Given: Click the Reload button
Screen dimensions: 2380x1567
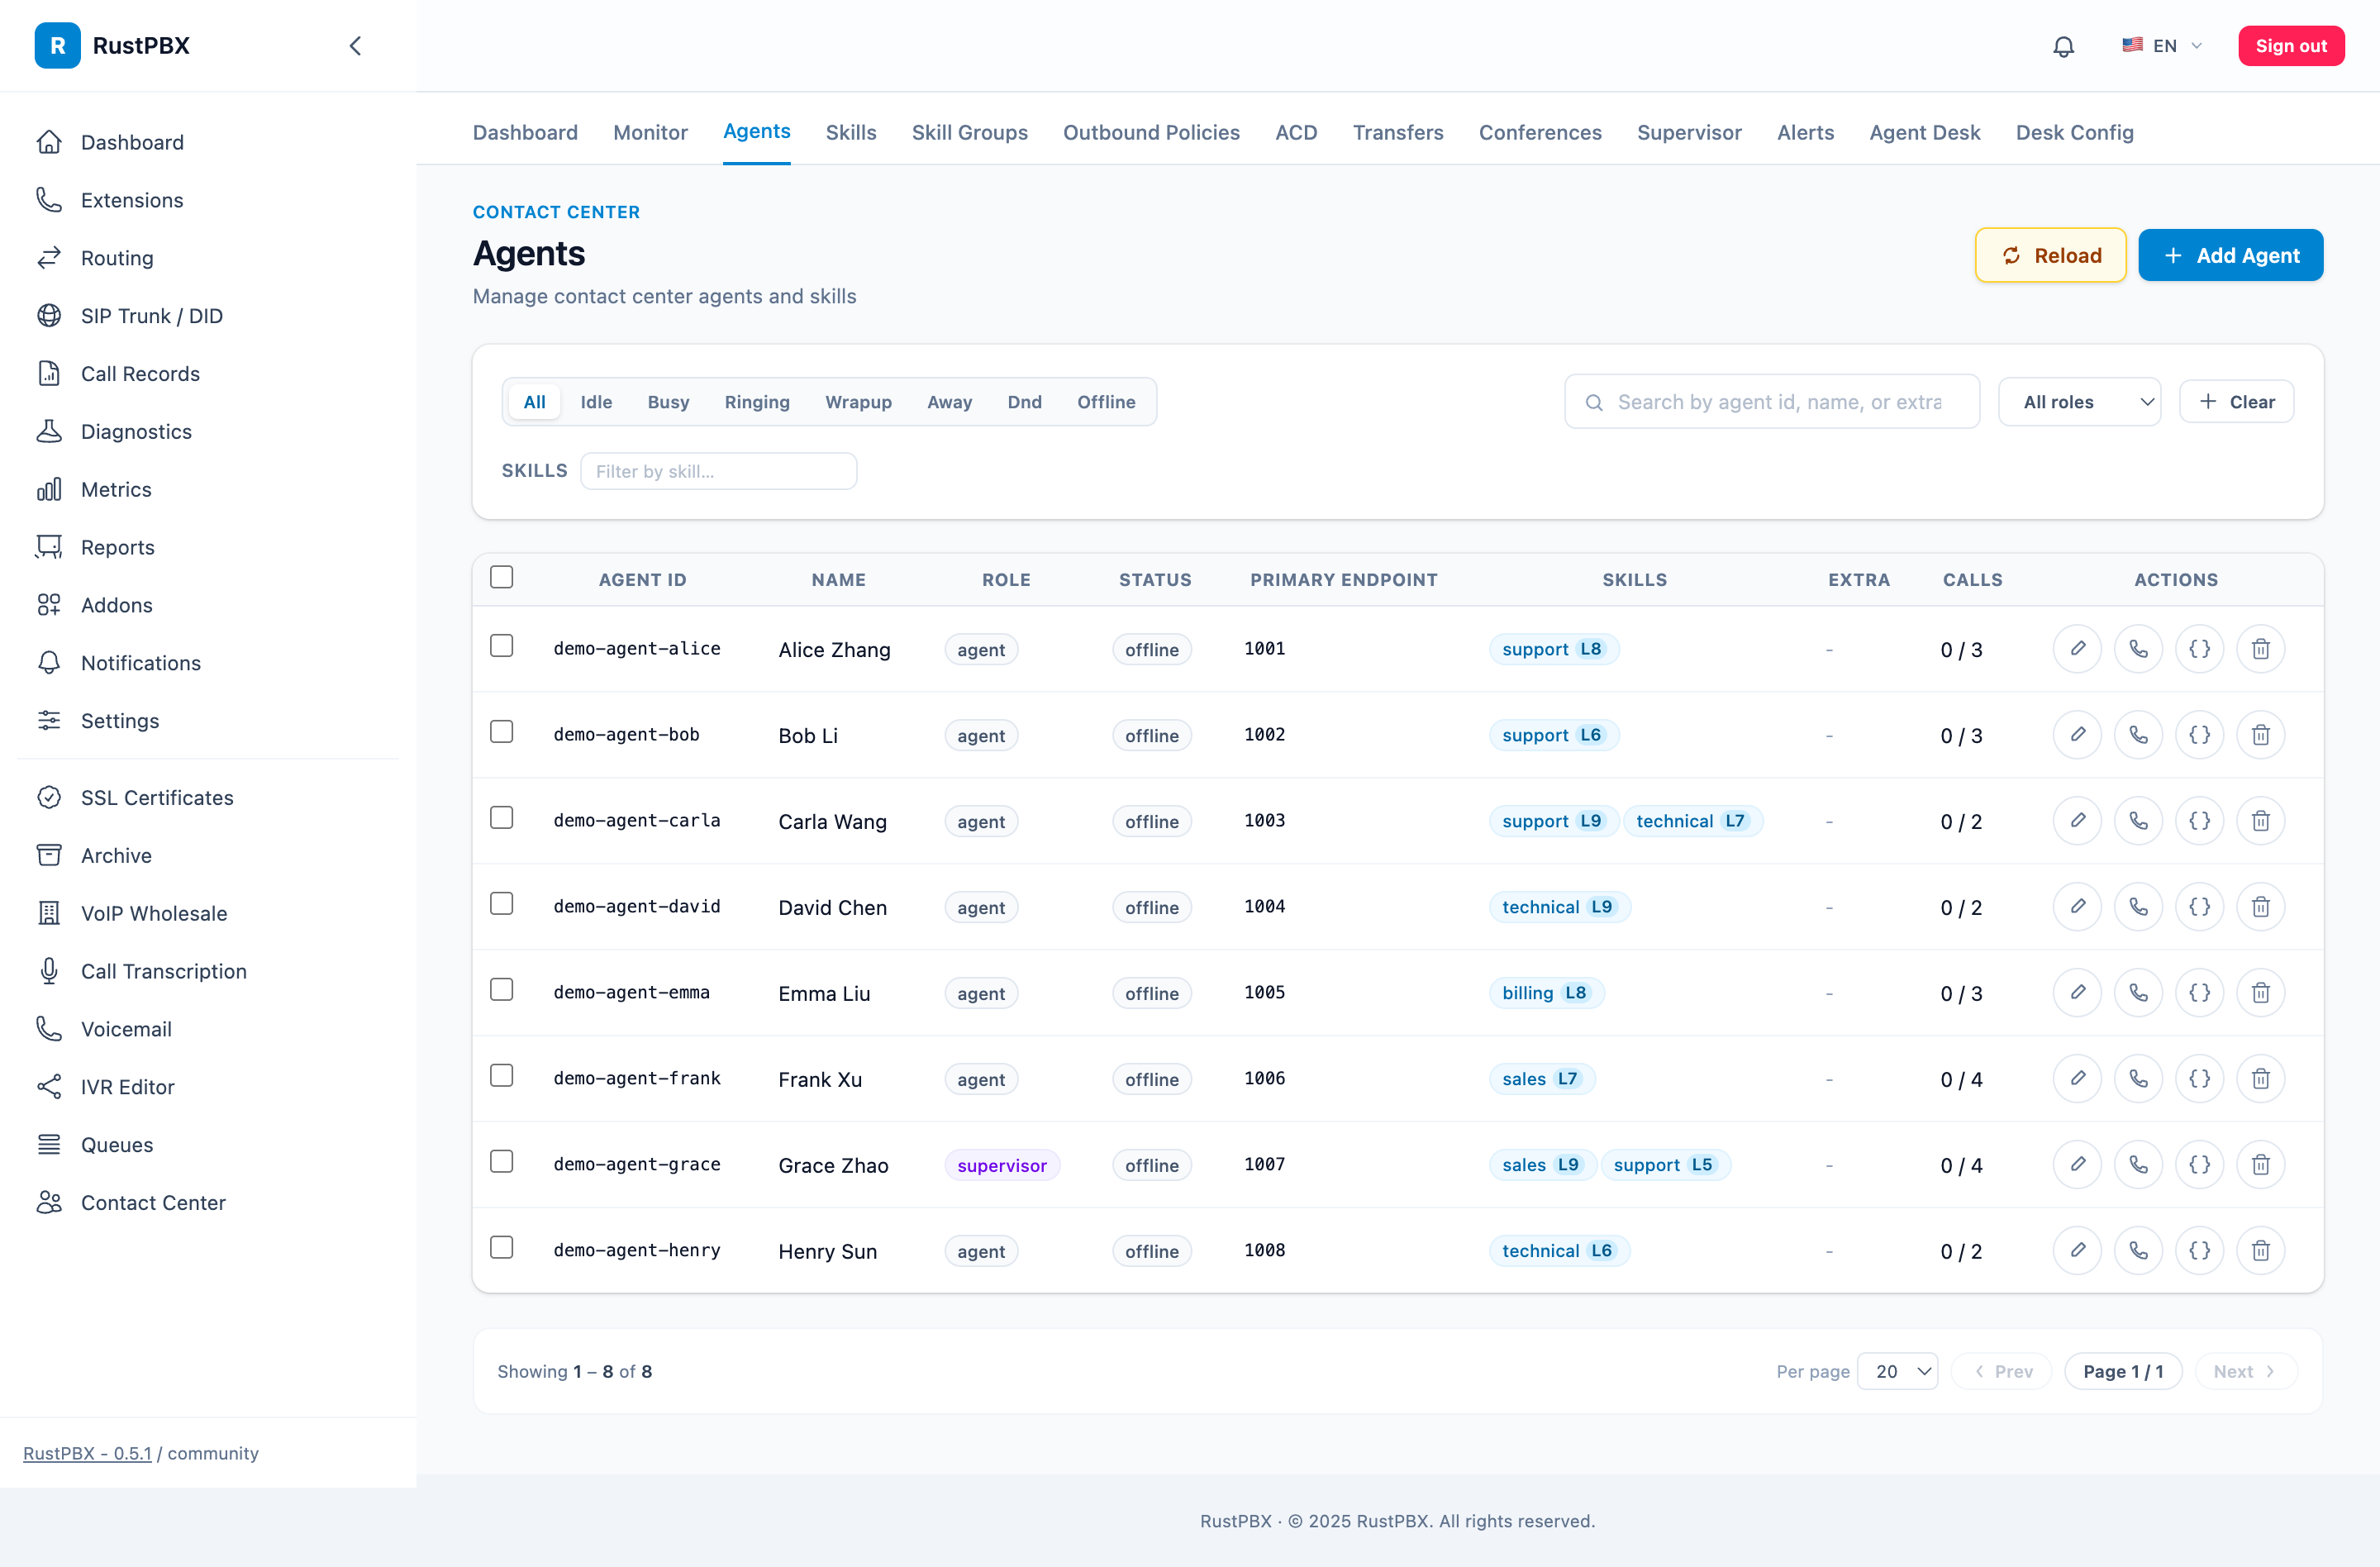Looking at the screenshot, I should coord(2050,256).
